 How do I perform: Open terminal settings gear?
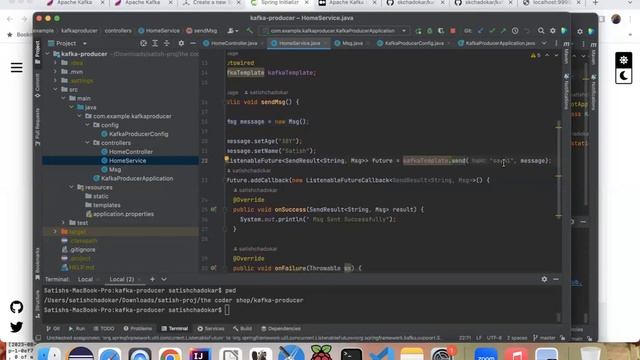[x=544, y=280]
